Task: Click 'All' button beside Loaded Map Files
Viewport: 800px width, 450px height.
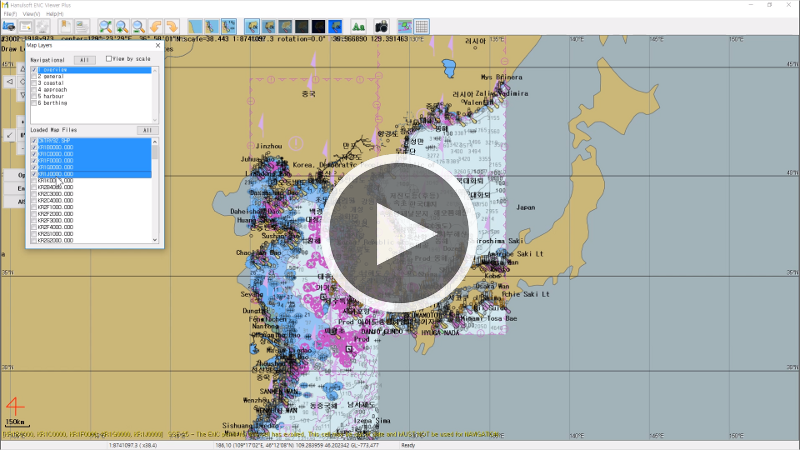Action: click(146, 130)
